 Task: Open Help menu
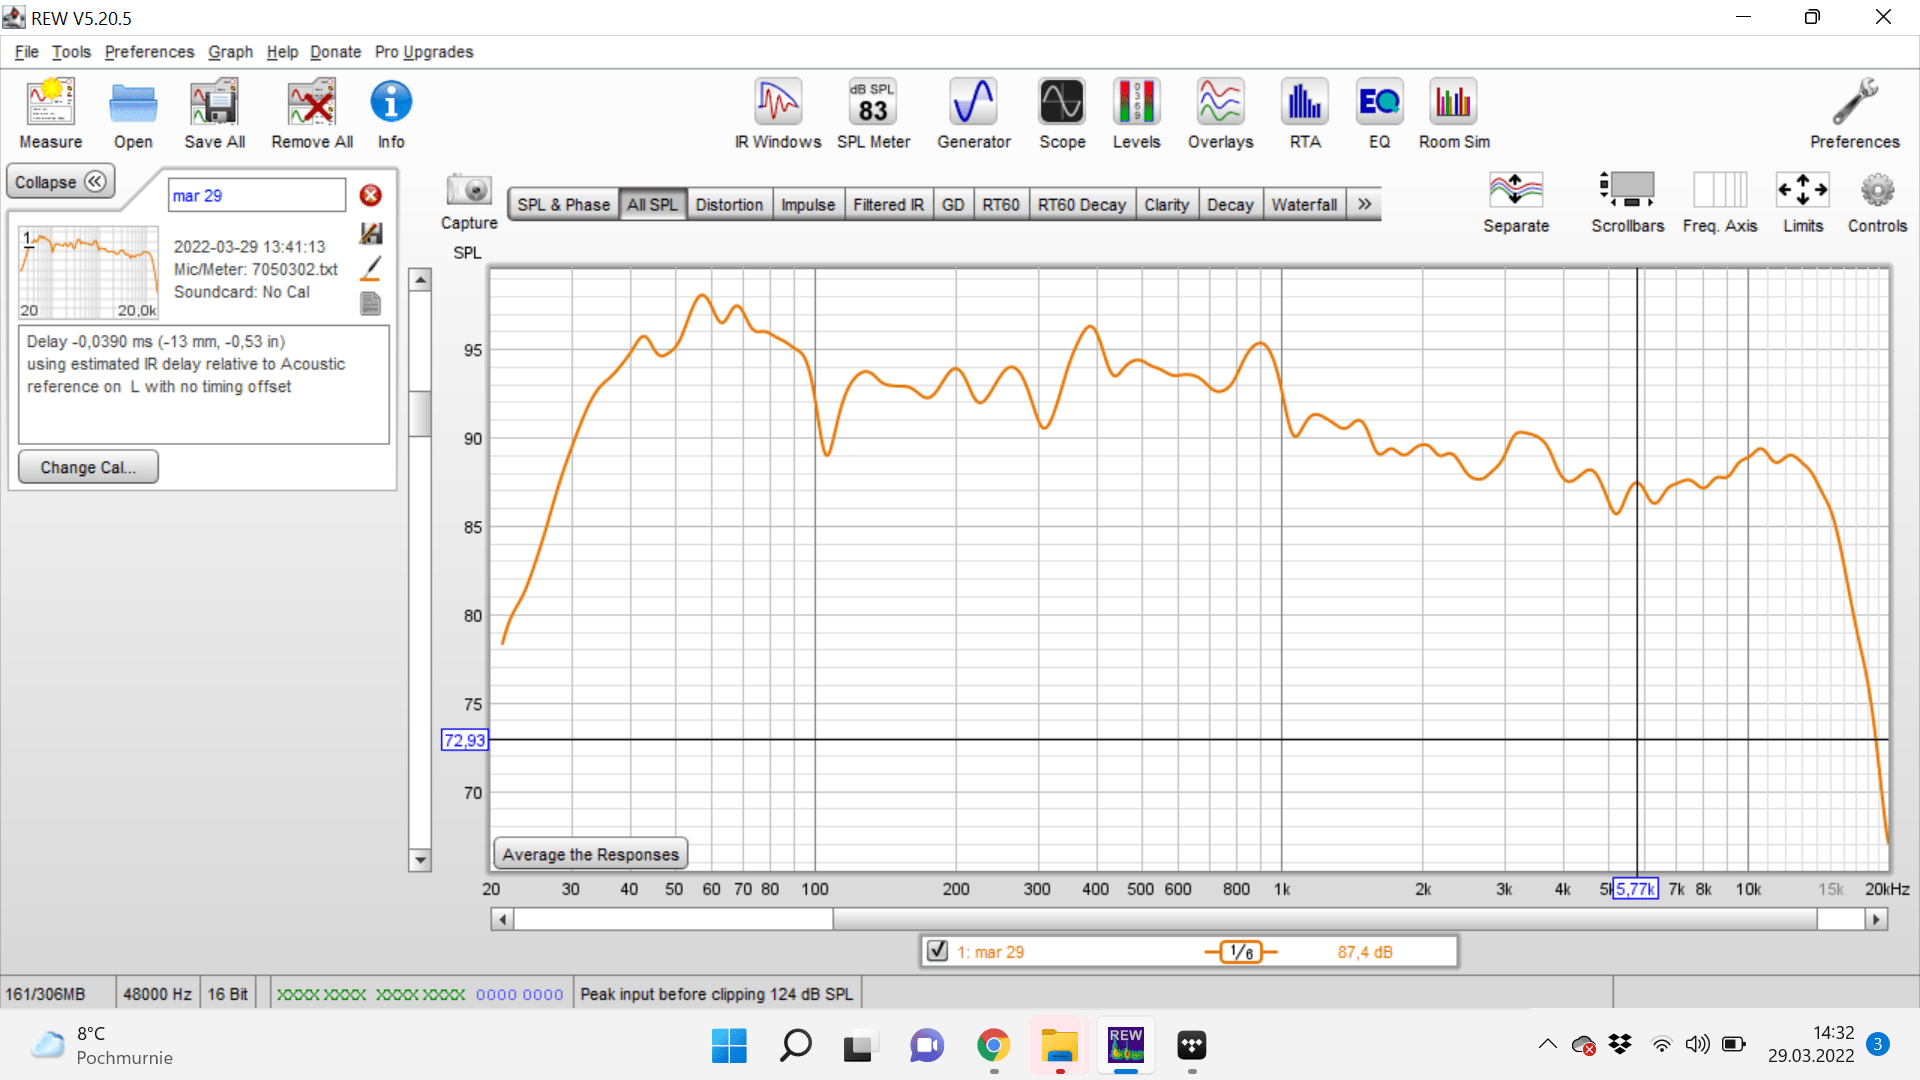click(x=282, y=52)
